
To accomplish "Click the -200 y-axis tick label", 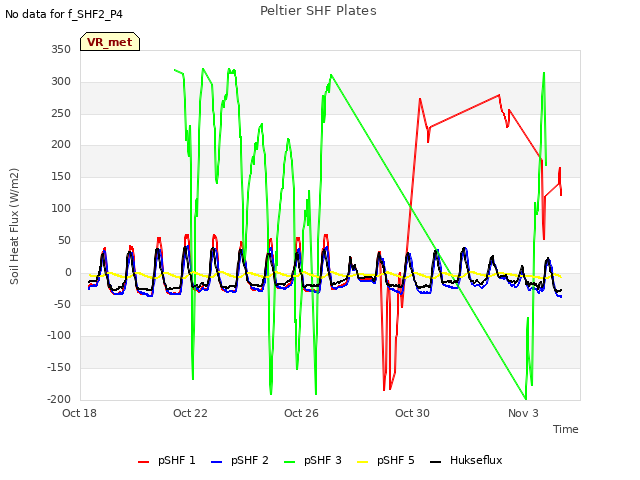I will pos(59,399).
